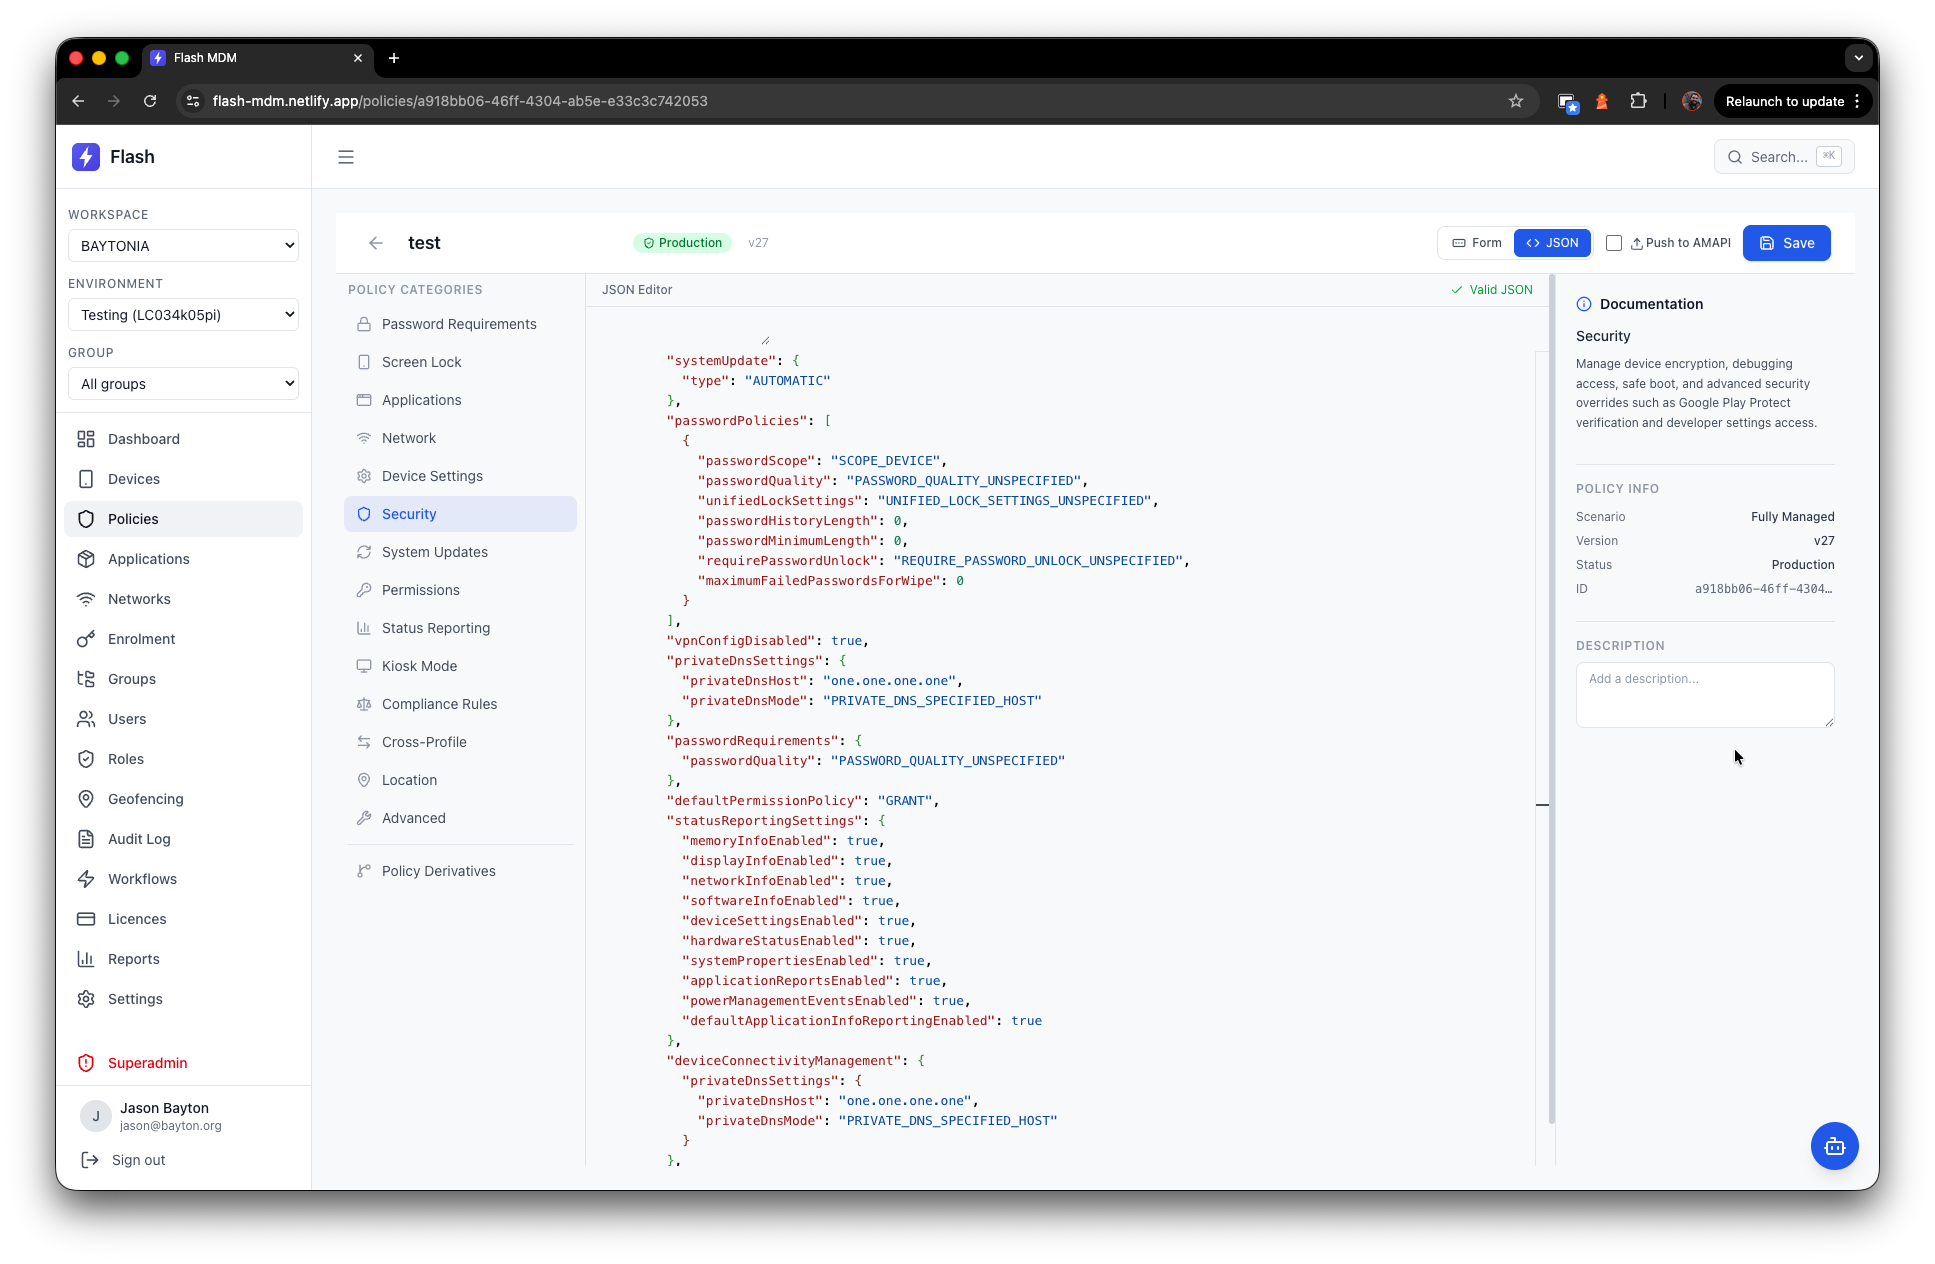Viewport: 1935px width, 1264px height.
Task: Open the BAYTONIA workspace dropdown
Action: [x=184, y=246]
